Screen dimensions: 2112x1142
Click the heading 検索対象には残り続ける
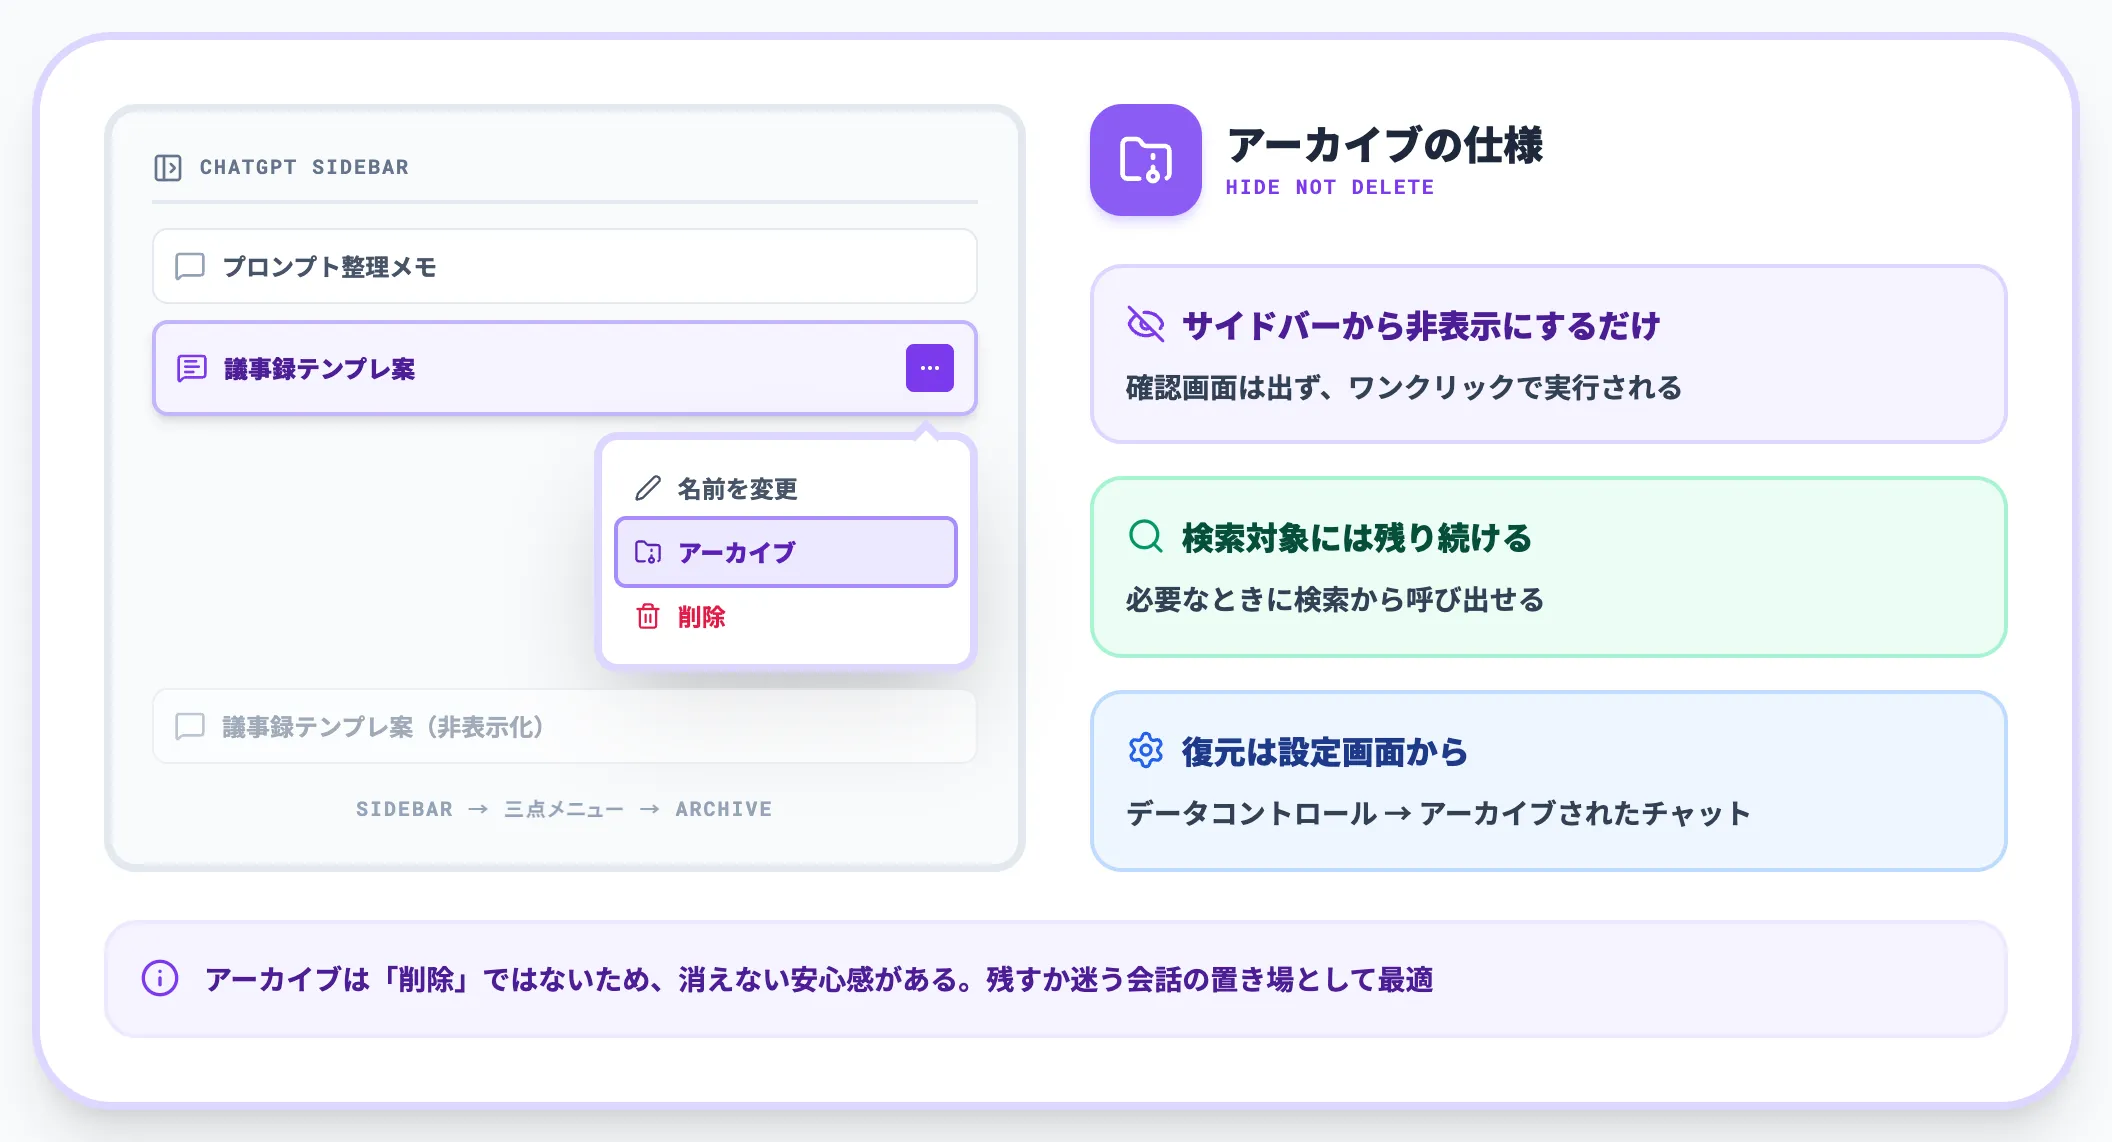coord(1357,538)
